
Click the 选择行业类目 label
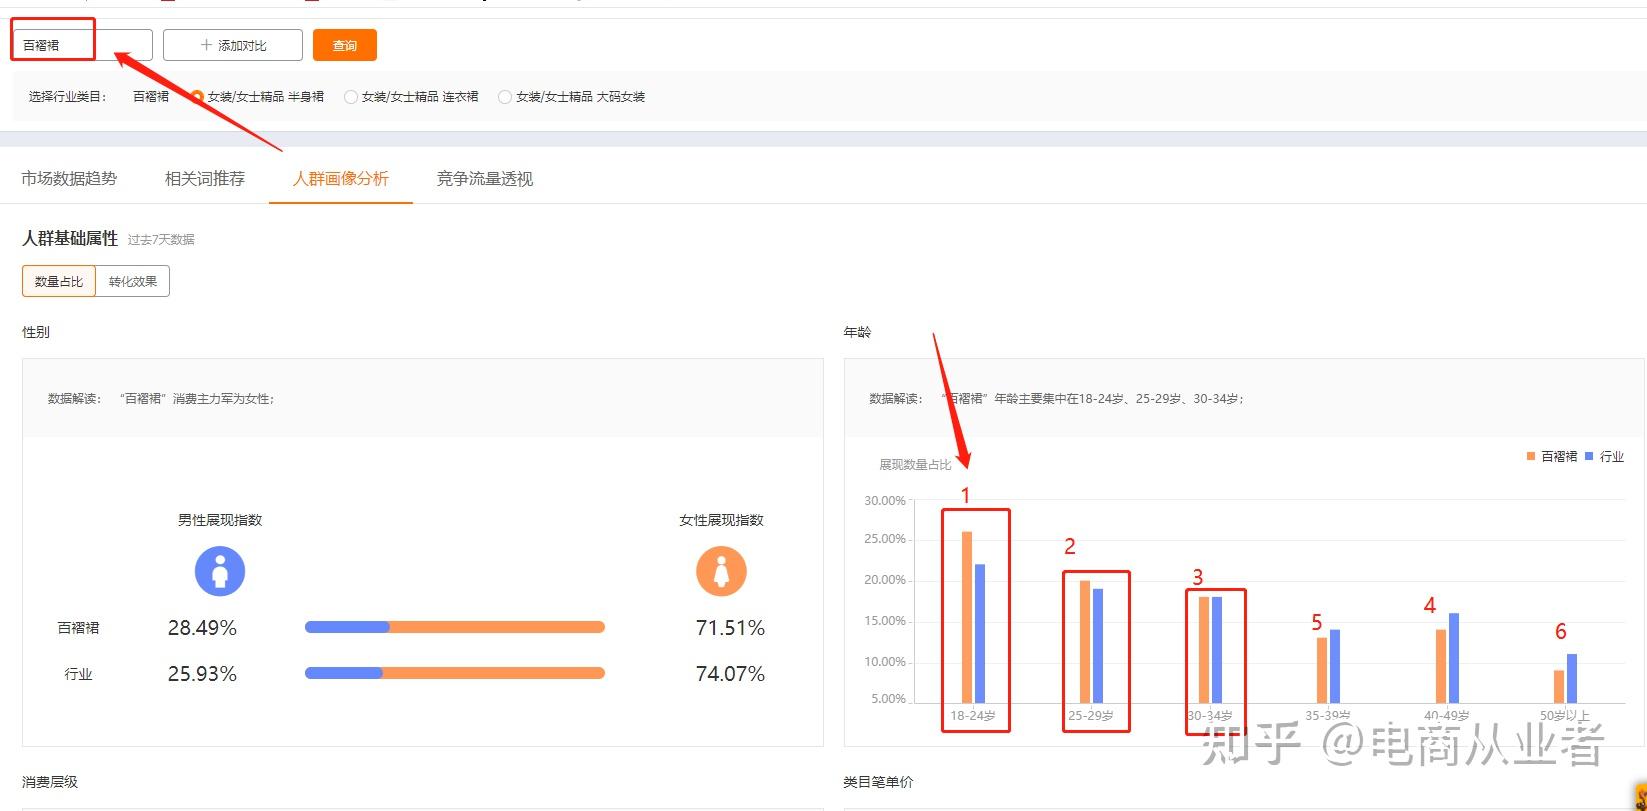[x=68, y=97]
